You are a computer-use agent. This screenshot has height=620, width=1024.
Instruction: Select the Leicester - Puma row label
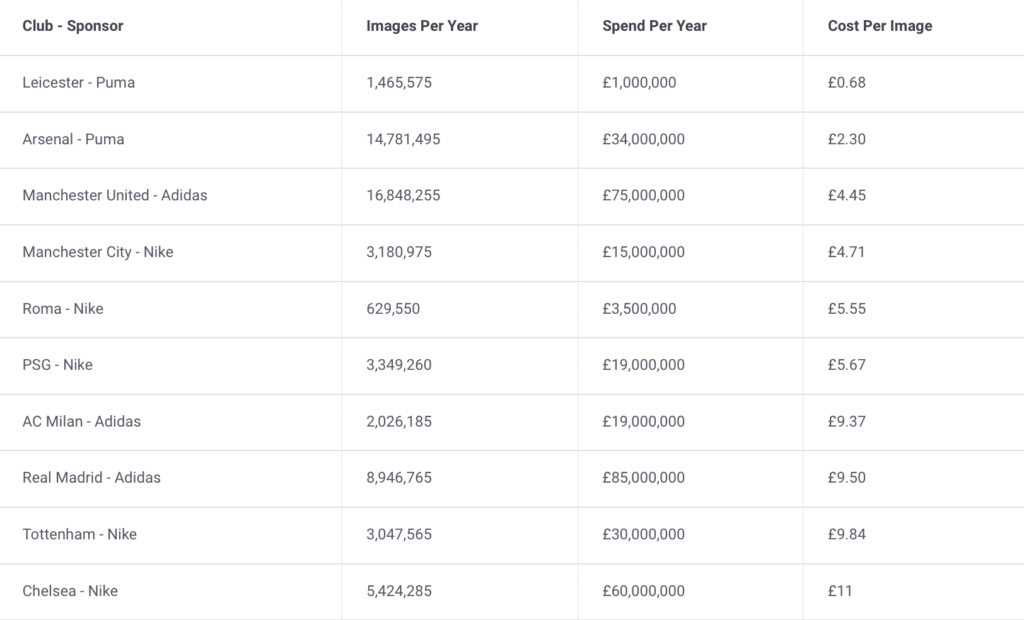pyautogui.click(x=78, y=83)
